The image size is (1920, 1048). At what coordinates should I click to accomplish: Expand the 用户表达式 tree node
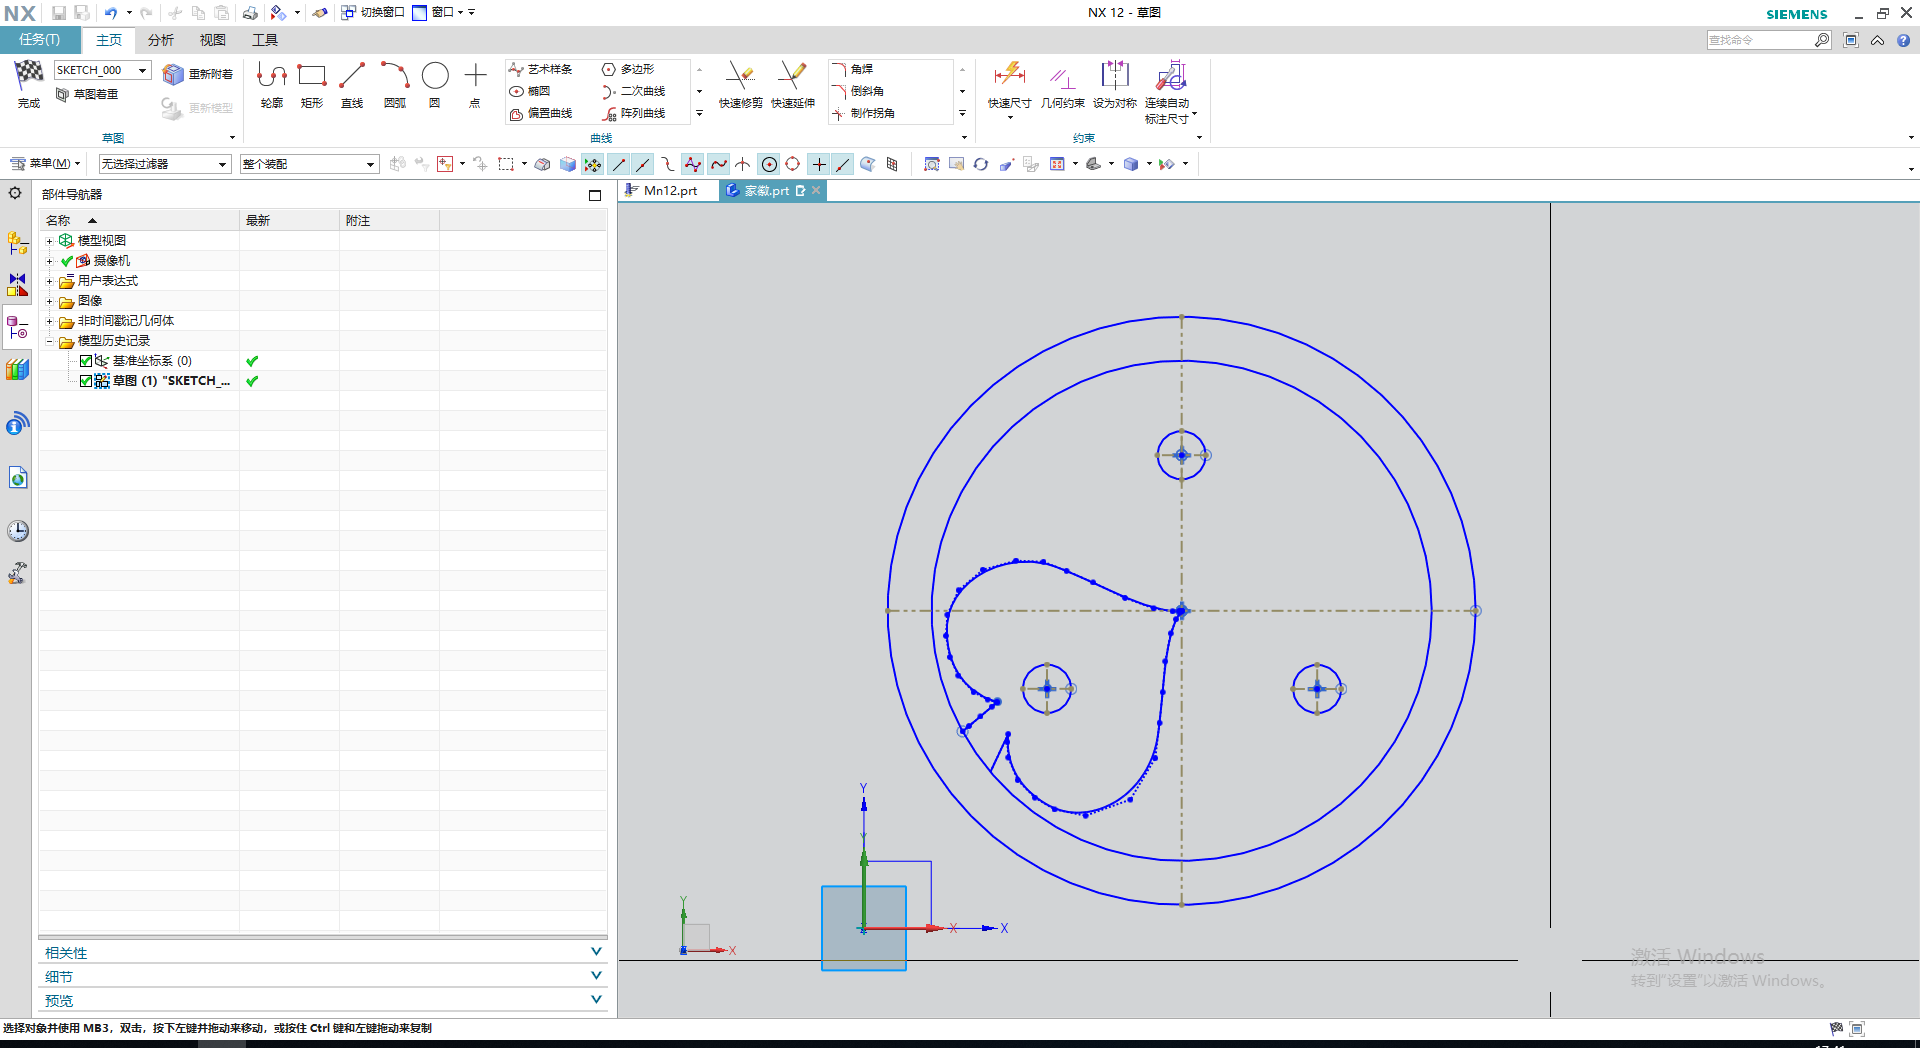tap(49, 281)
